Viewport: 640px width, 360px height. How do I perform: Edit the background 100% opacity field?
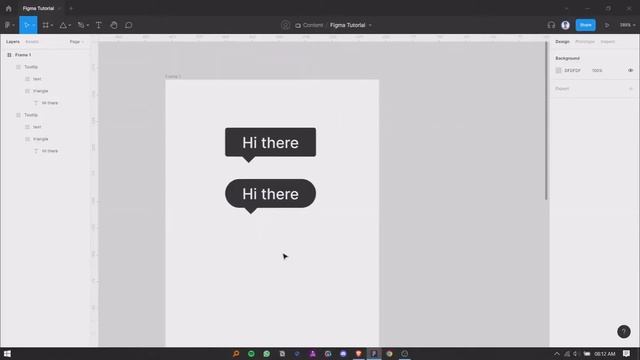(597, 70)
